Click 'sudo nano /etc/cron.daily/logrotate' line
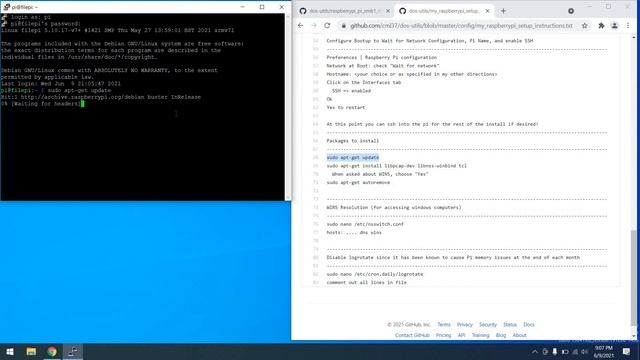640x360 pixels. 375,274
